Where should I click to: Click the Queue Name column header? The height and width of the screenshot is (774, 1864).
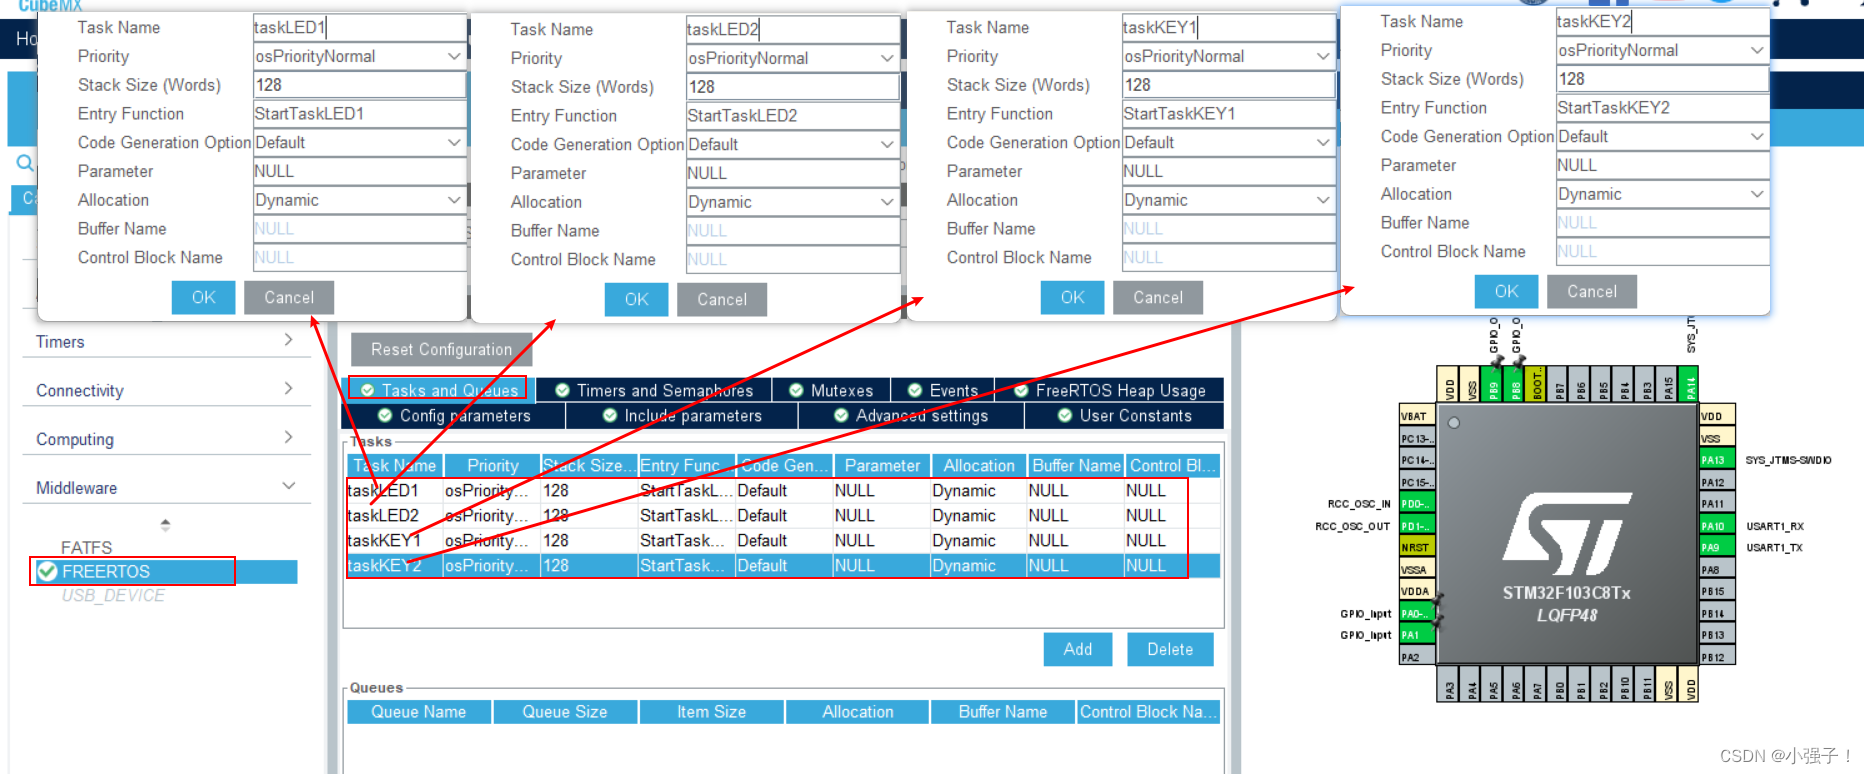[419, 712]
